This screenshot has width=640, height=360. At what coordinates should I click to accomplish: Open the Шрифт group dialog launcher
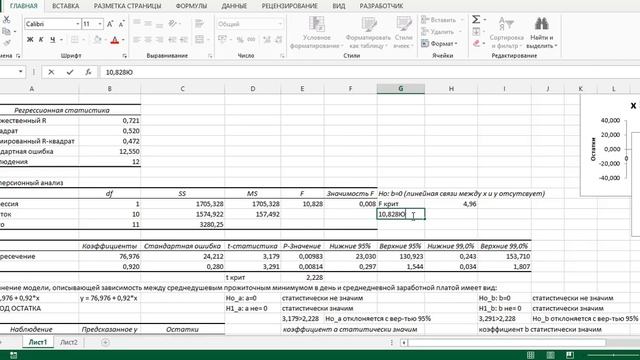point(124,56)
